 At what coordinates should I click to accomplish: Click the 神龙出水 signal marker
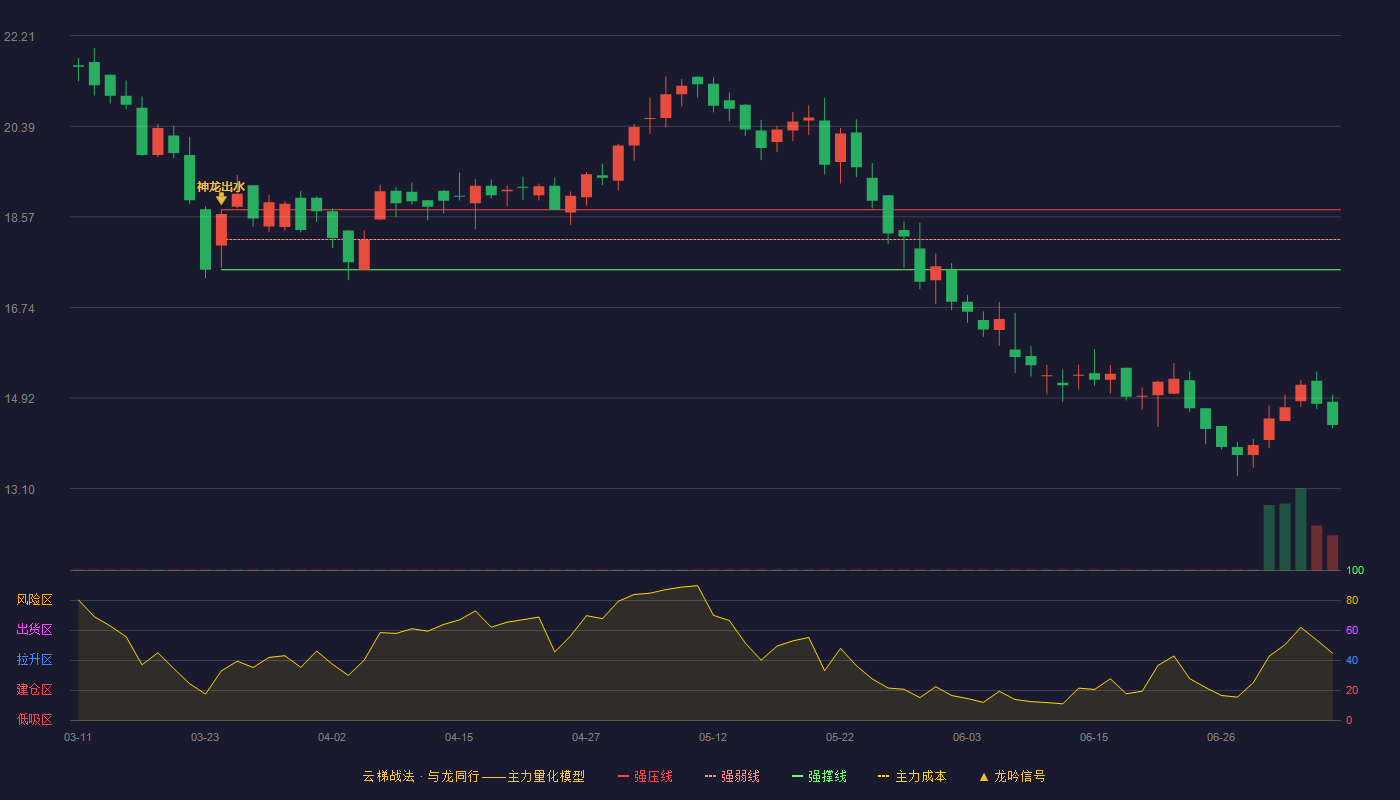221,192
